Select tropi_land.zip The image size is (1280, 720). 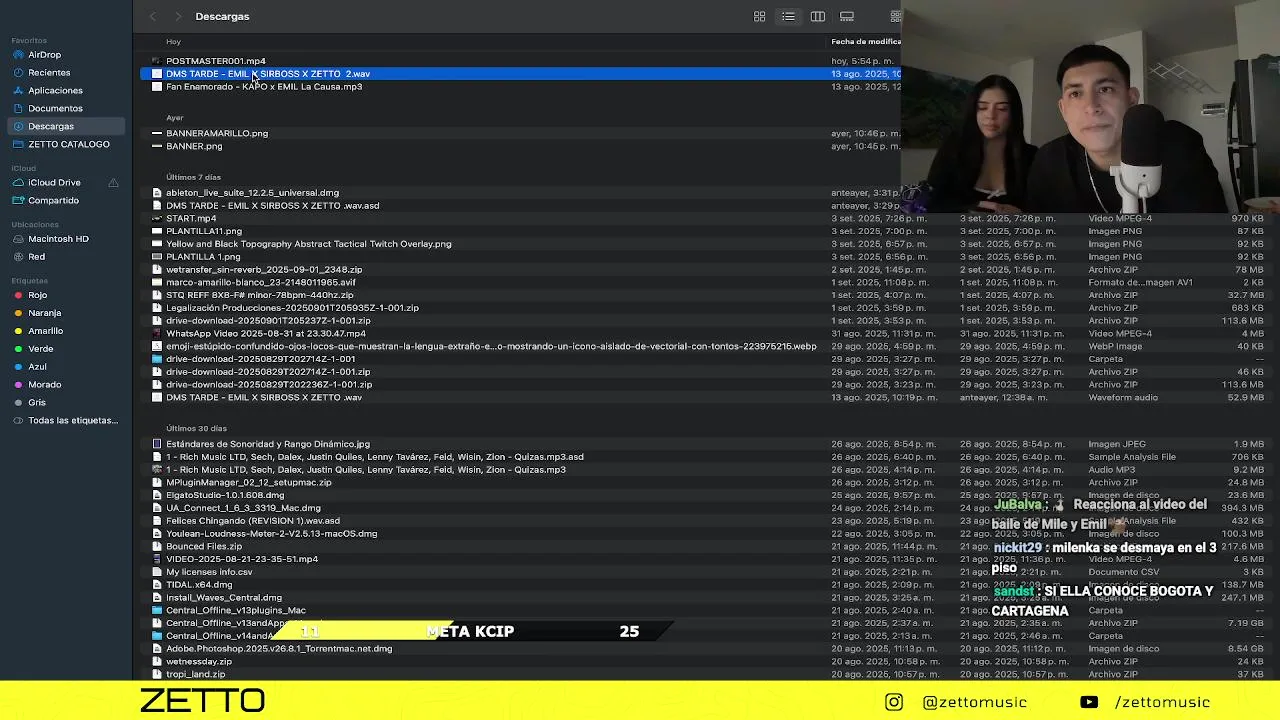(x=196, y=674)
